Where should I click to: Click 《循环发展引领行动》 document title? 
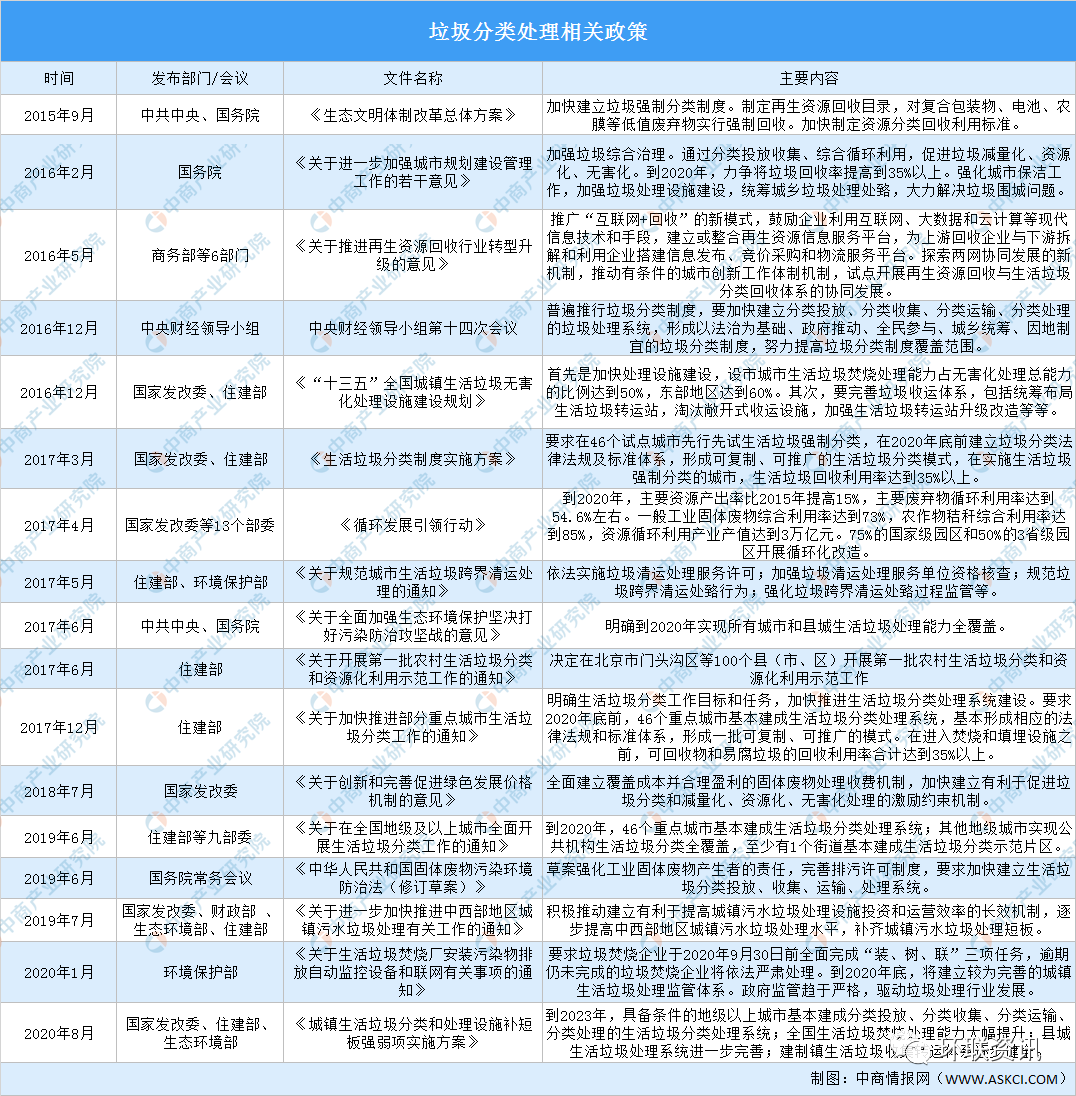(x=412, y=524)
